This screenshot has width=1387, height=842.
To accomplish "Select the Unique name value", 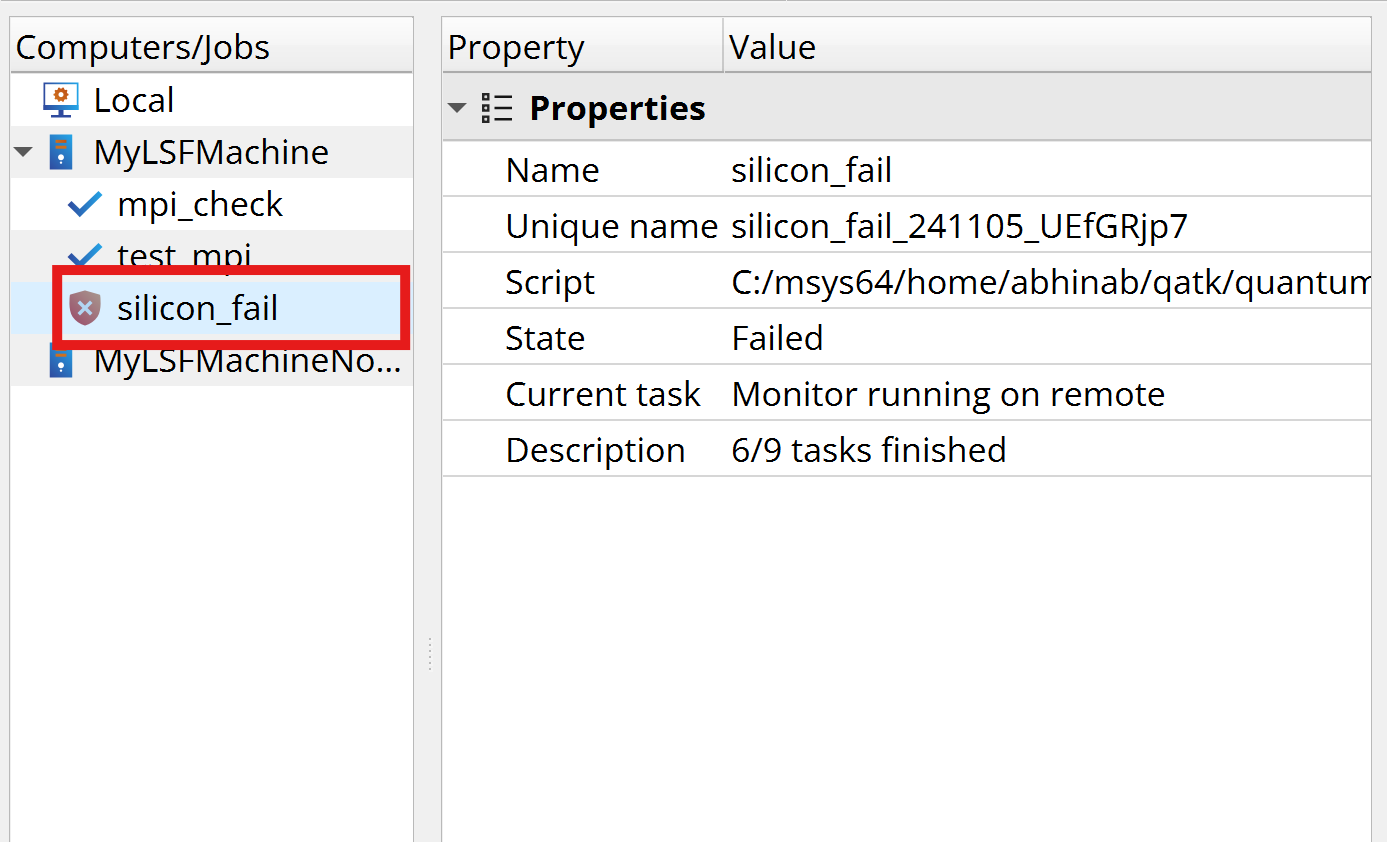I will (960, 226).
